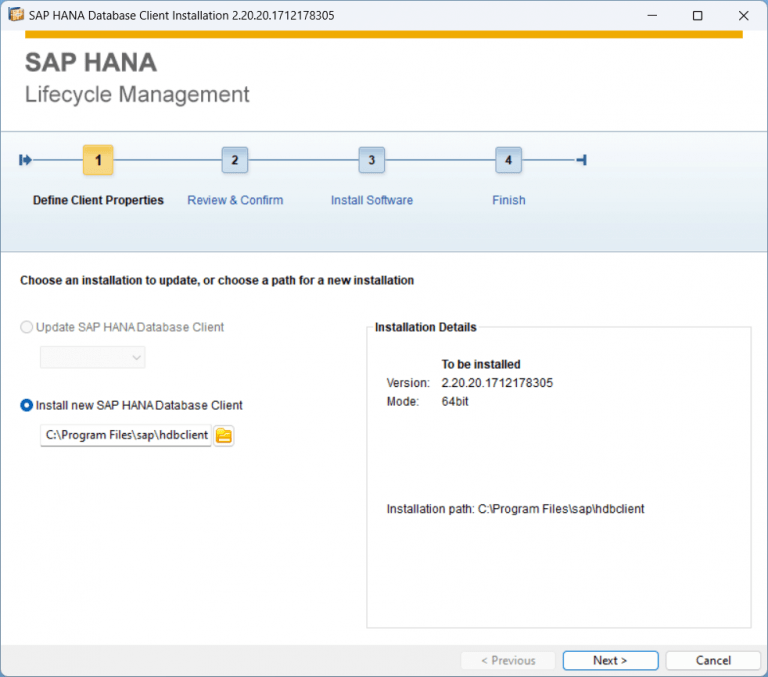The image size is (768, 677).
Task: Click the wizard end marker
Action: click(581, 160)
